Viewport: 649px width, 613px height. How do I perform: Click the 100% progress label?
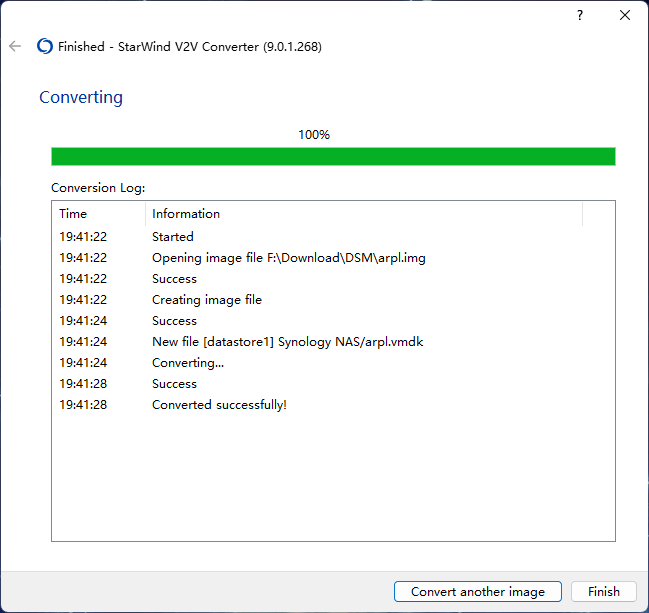click(x=314, y=135)
